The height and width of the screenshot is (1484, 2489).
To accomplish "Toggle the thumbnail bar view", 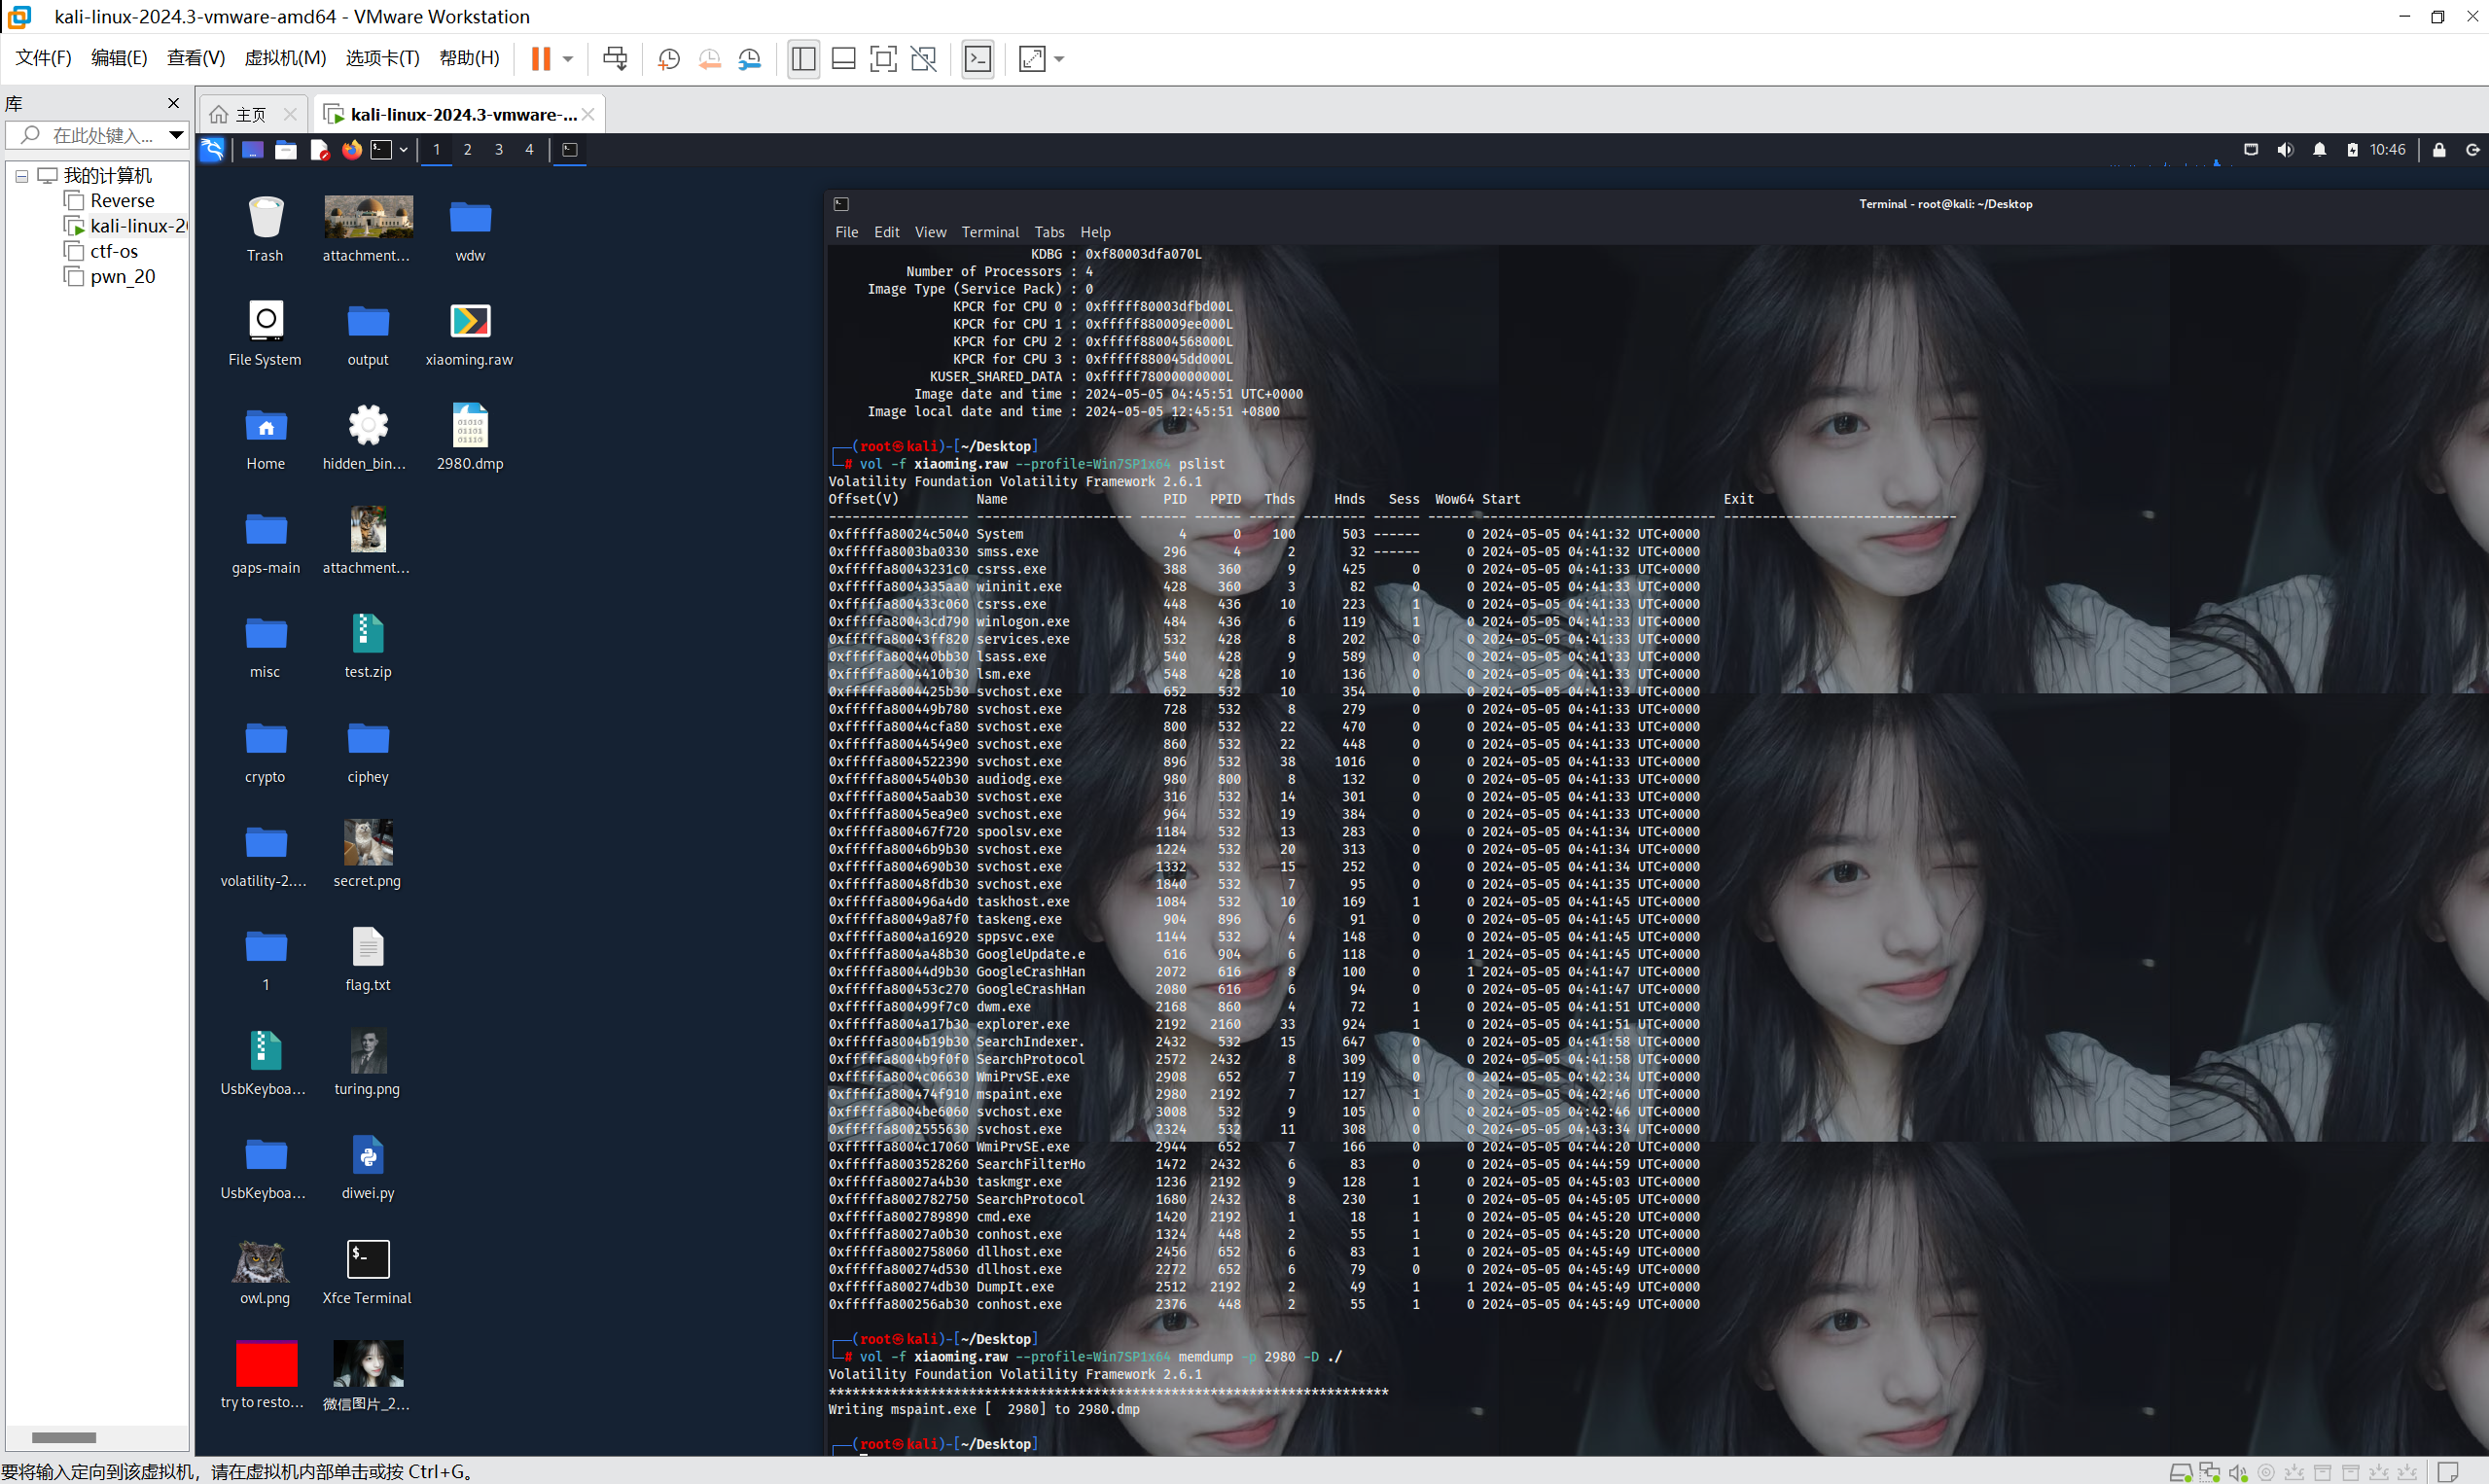I will (x=844, y=59).
